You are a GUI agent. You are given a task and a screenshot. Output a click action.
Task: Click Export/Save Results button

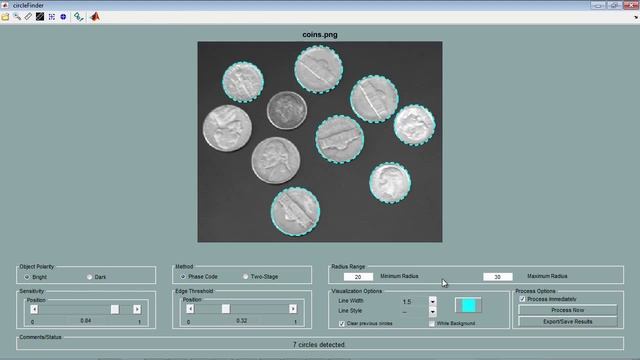(x=567, y=322)
